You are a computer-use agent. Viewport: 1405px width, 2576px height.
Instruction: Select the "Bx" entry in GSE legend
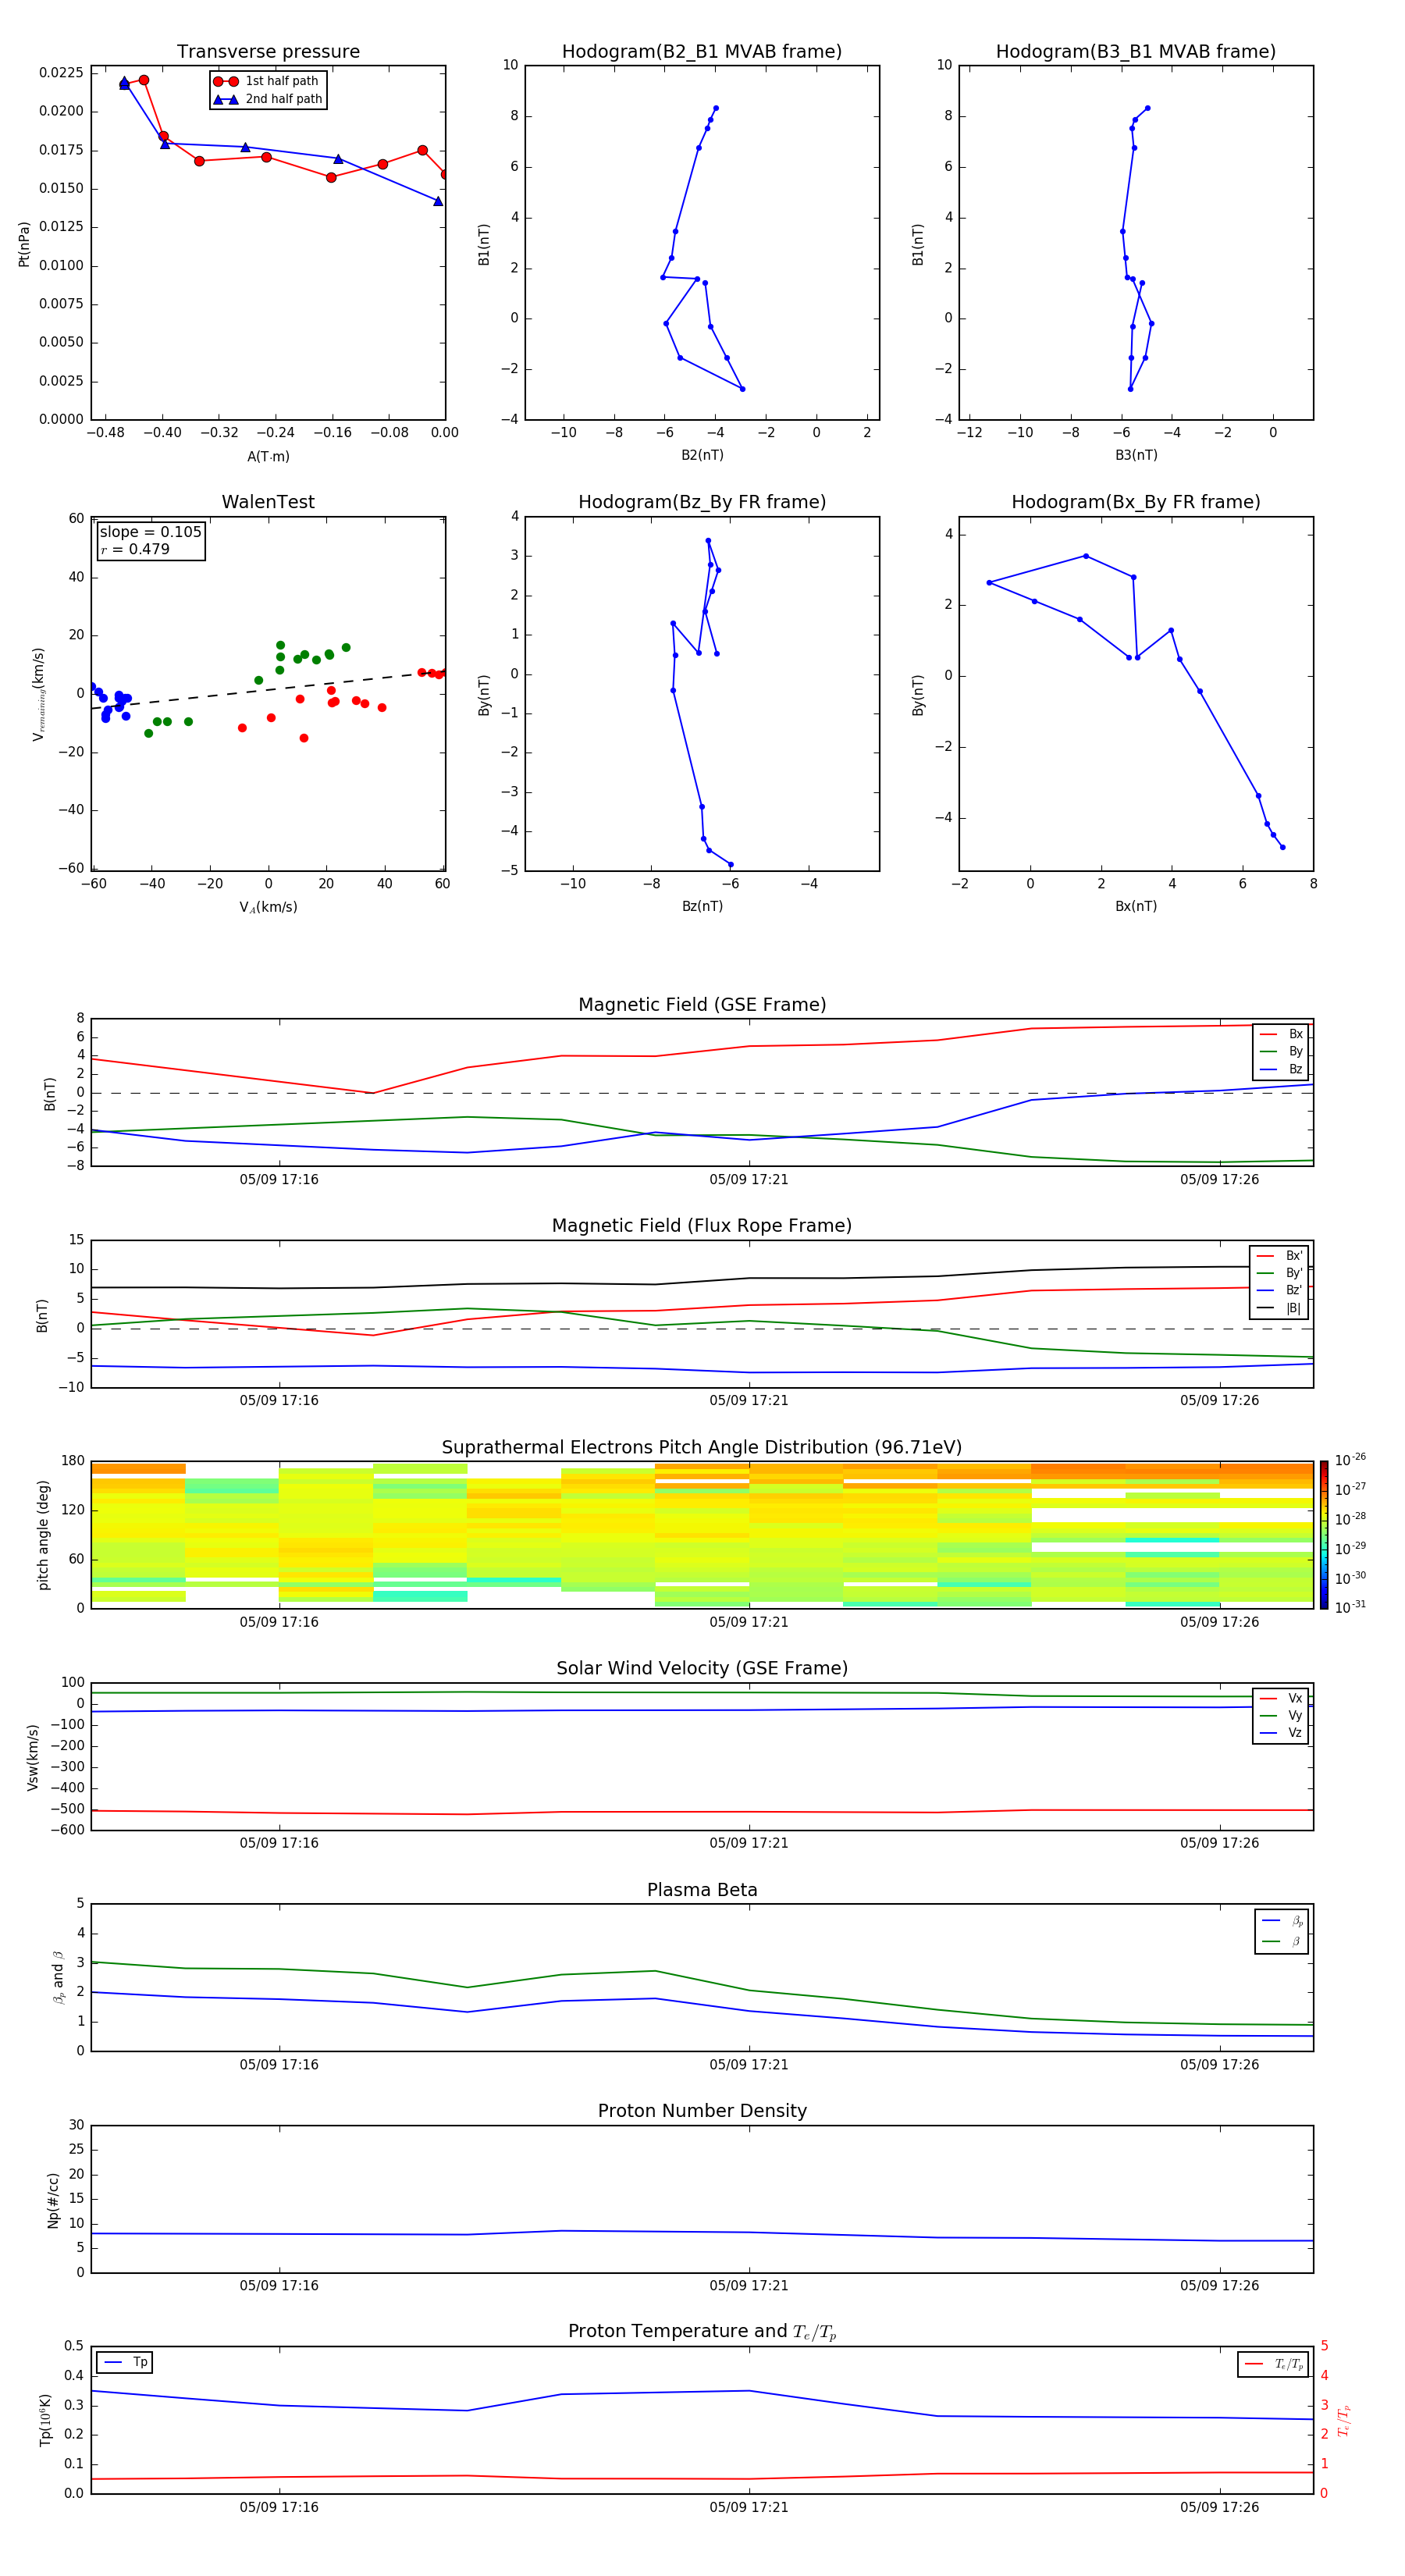1281,1034
